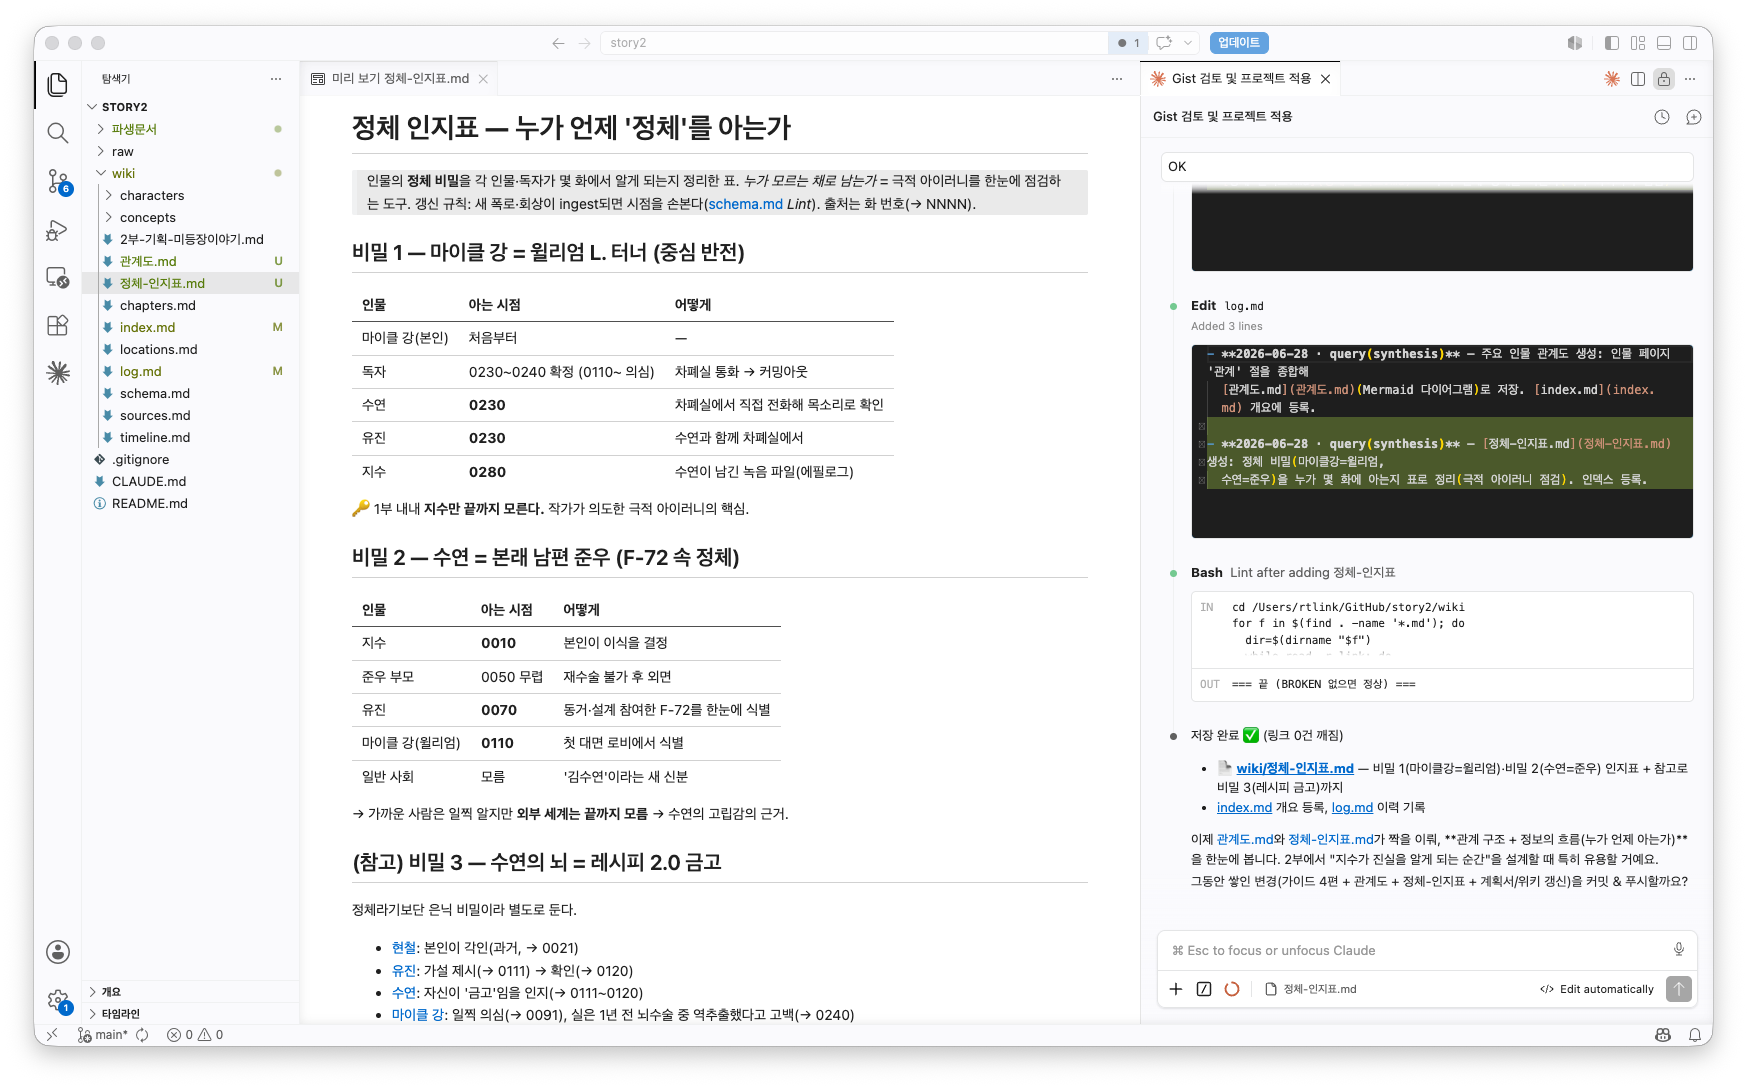Open Claude panel more actions menu
1747x1088 pixels.
(1690, 79)
